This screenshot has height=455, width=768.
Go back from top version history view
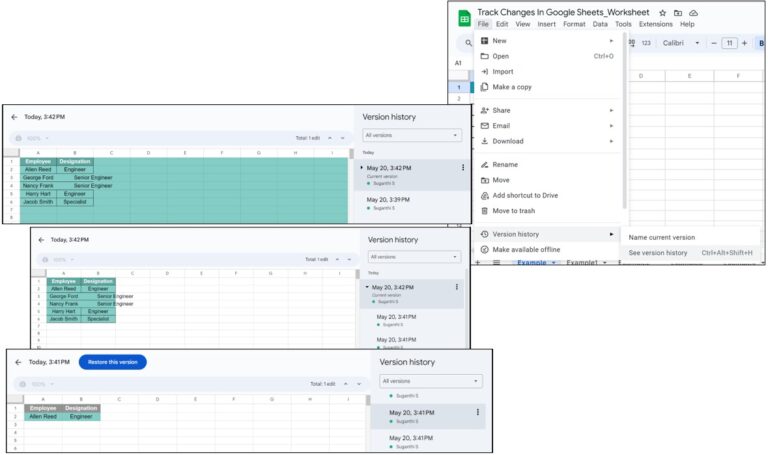pos(14,117)
